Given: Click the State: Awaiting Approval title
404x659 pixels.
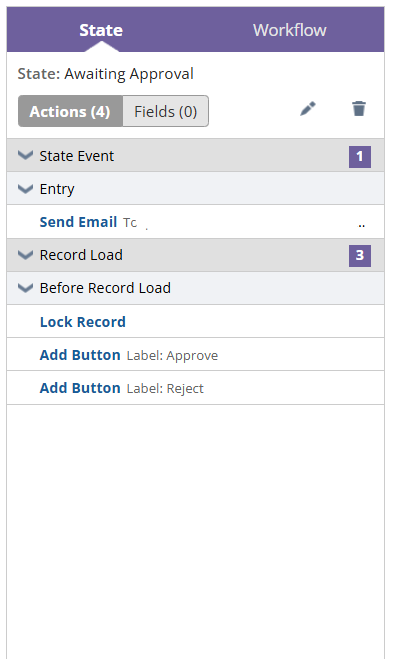Looking at the screenshot, I should 106,74.
